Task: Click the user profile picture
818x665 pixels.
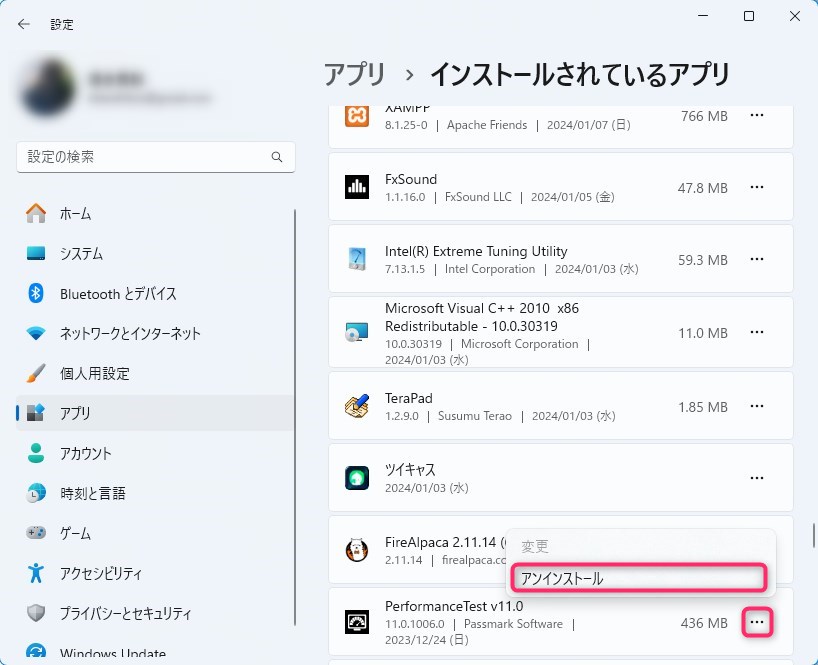Action: (x=46, y=87)
